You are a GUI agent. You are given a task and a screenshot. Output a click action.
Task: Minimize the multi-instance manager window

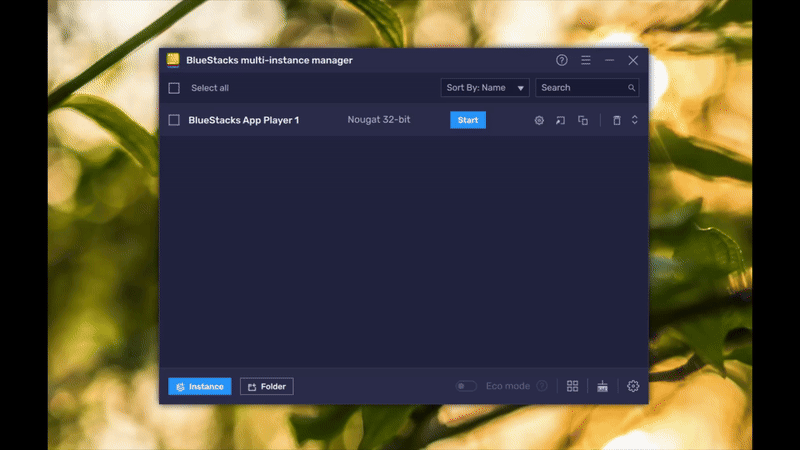pos(609,60)
